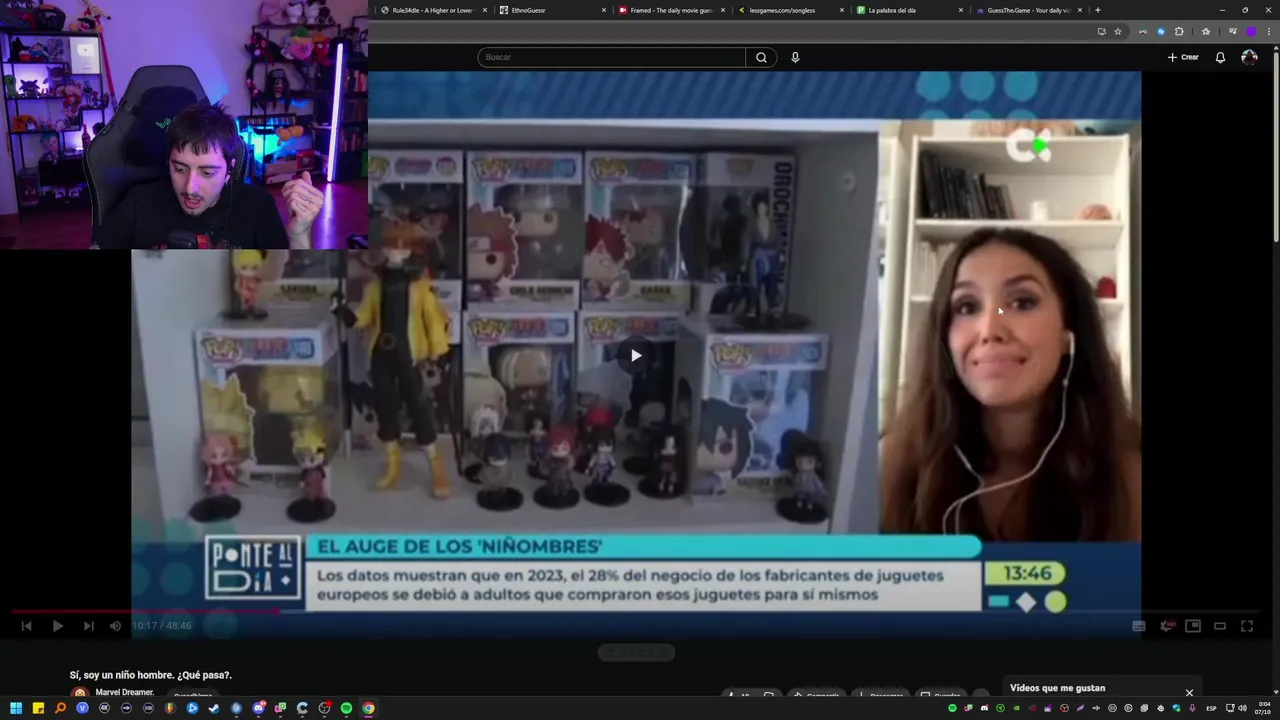Open YouTube notifications bell
This screenshot has height=720, width=1280.
point(1220,57)
